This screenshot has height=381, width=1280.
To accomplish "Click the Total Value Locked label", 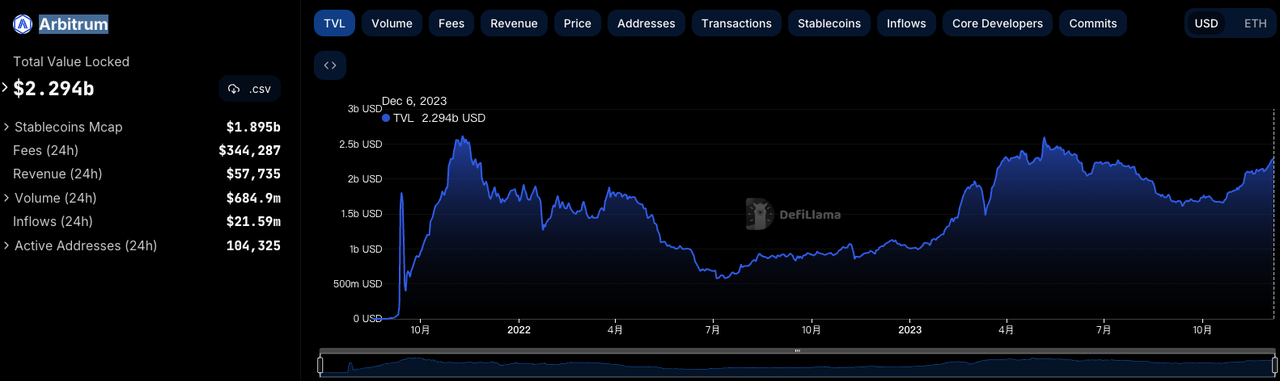I will point(71,62).
